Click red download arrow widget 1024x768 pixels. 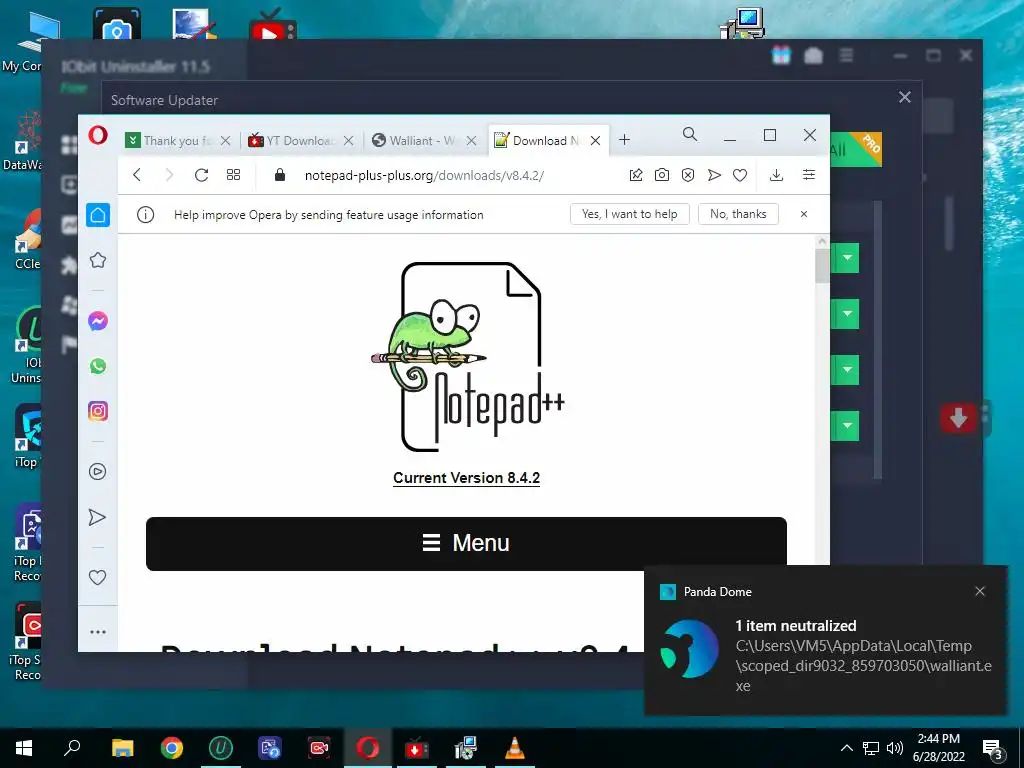[x=958, y=418]
